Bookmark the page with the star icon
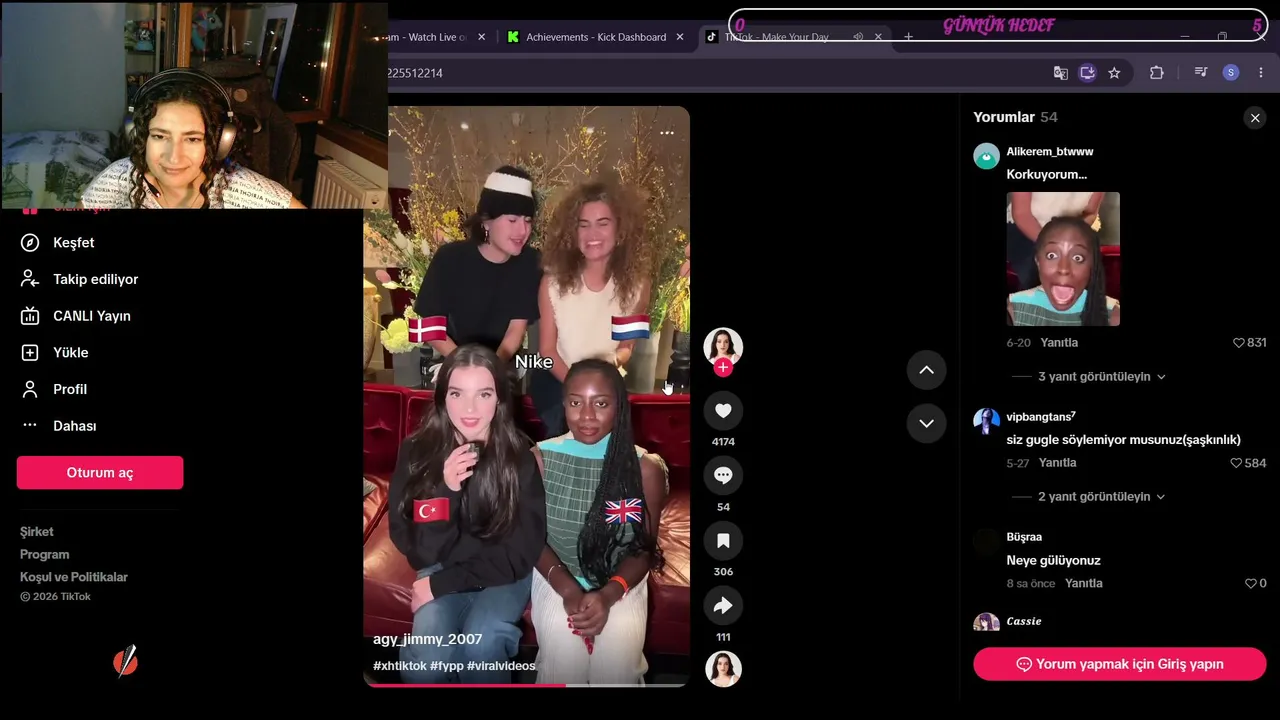 coord(1114,73)
